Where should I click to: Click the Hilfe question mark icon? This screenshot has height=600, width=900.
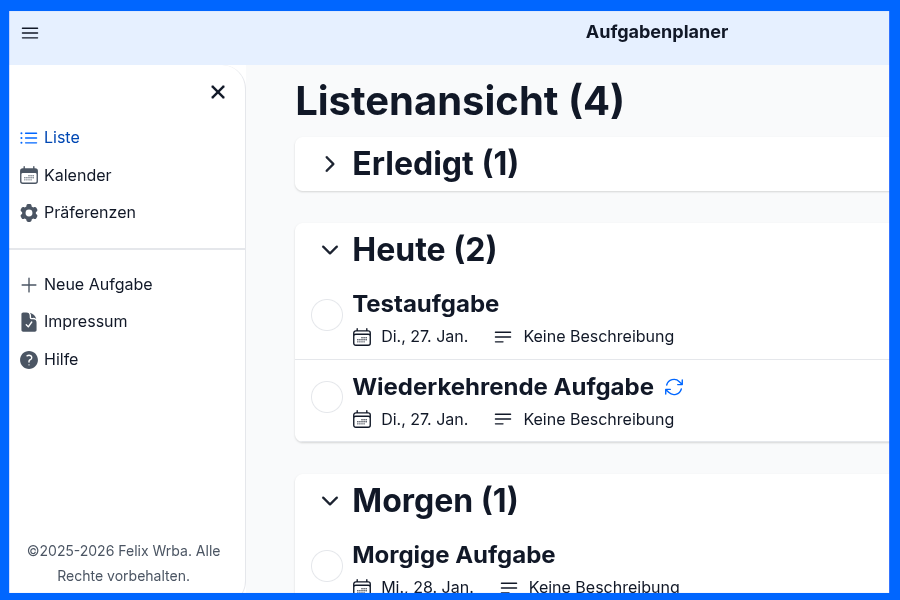27,359
